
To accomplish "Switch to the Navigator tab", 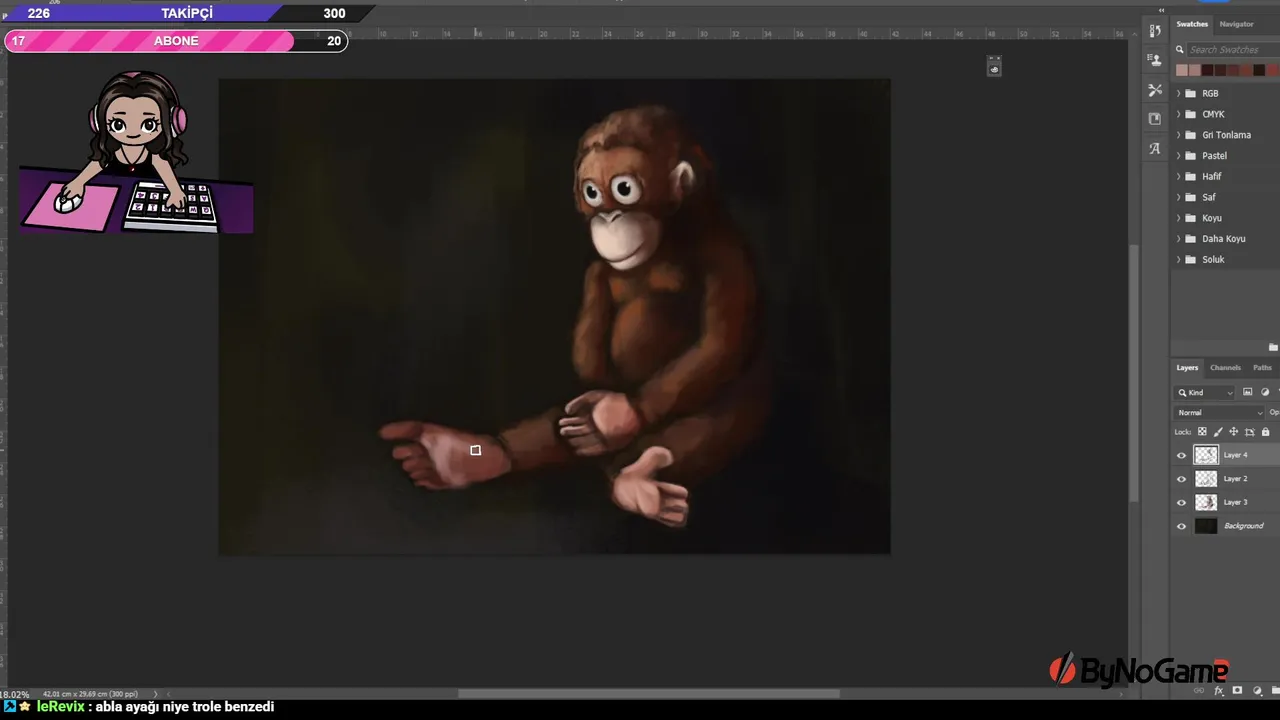I will tap(1236, 24).
